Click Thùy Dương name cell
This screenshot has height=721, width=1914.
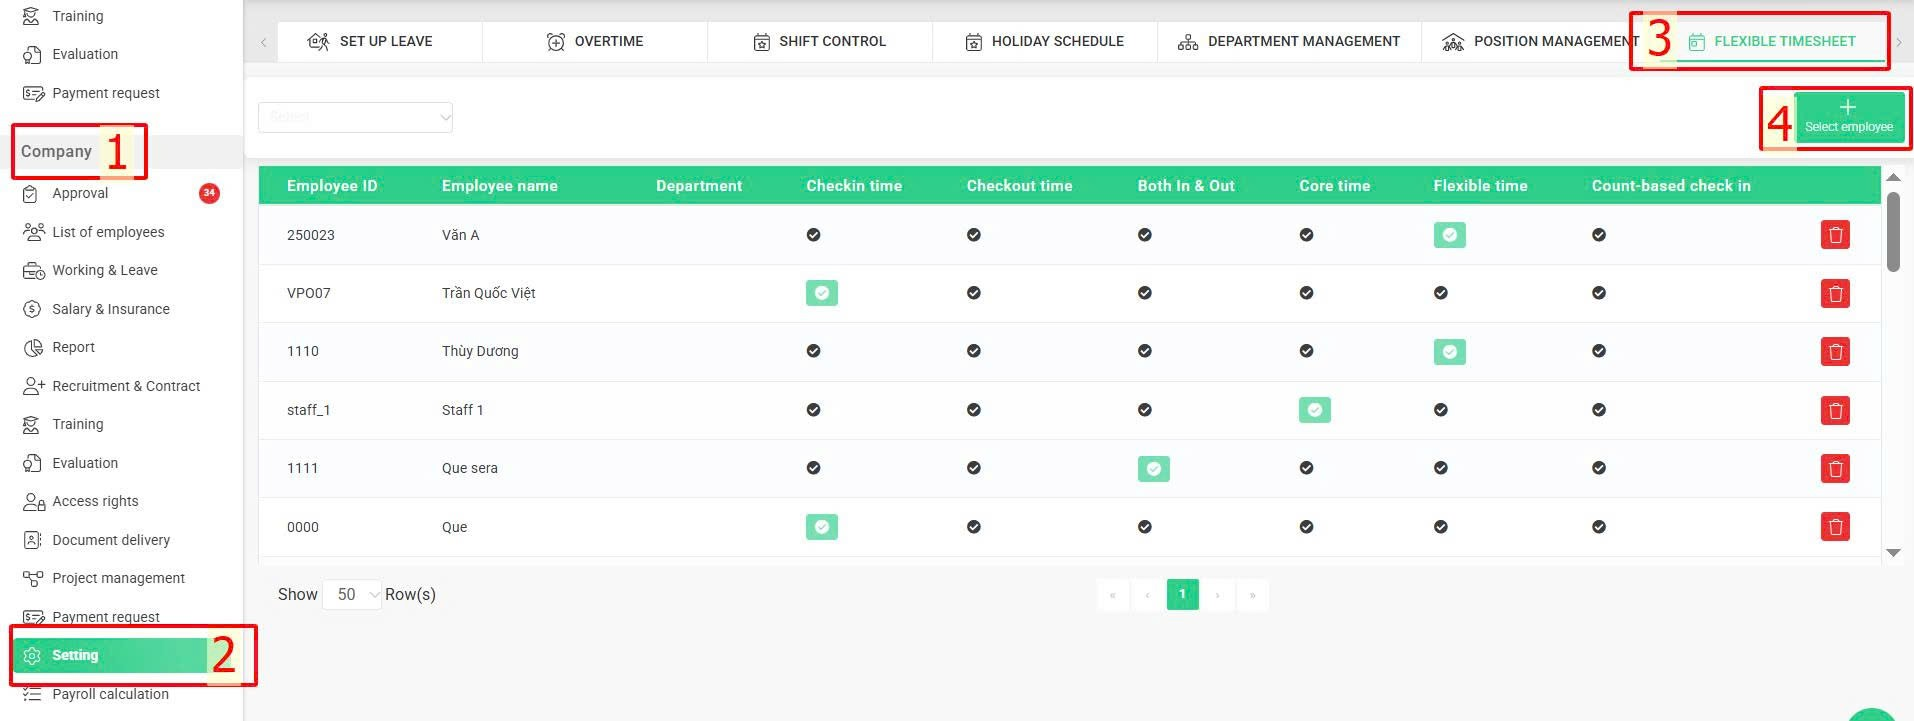[x=480, y=351]
